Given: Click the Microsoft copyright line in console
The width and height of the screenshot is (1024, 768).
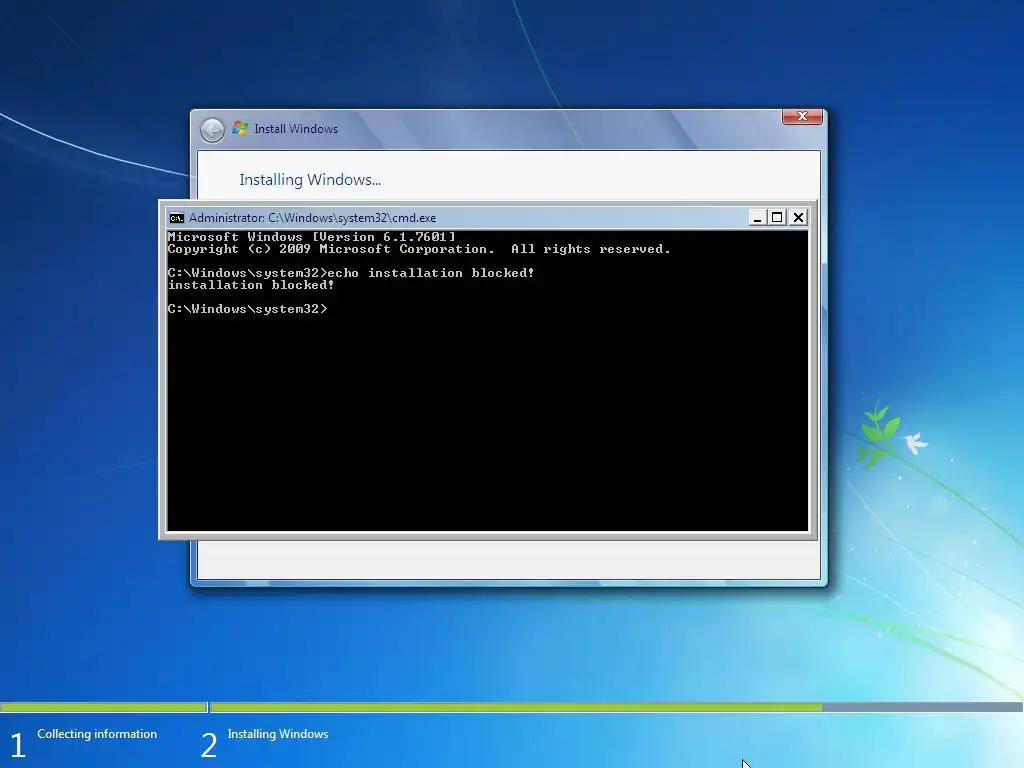Looking at the screenshot, I should 419,249.
